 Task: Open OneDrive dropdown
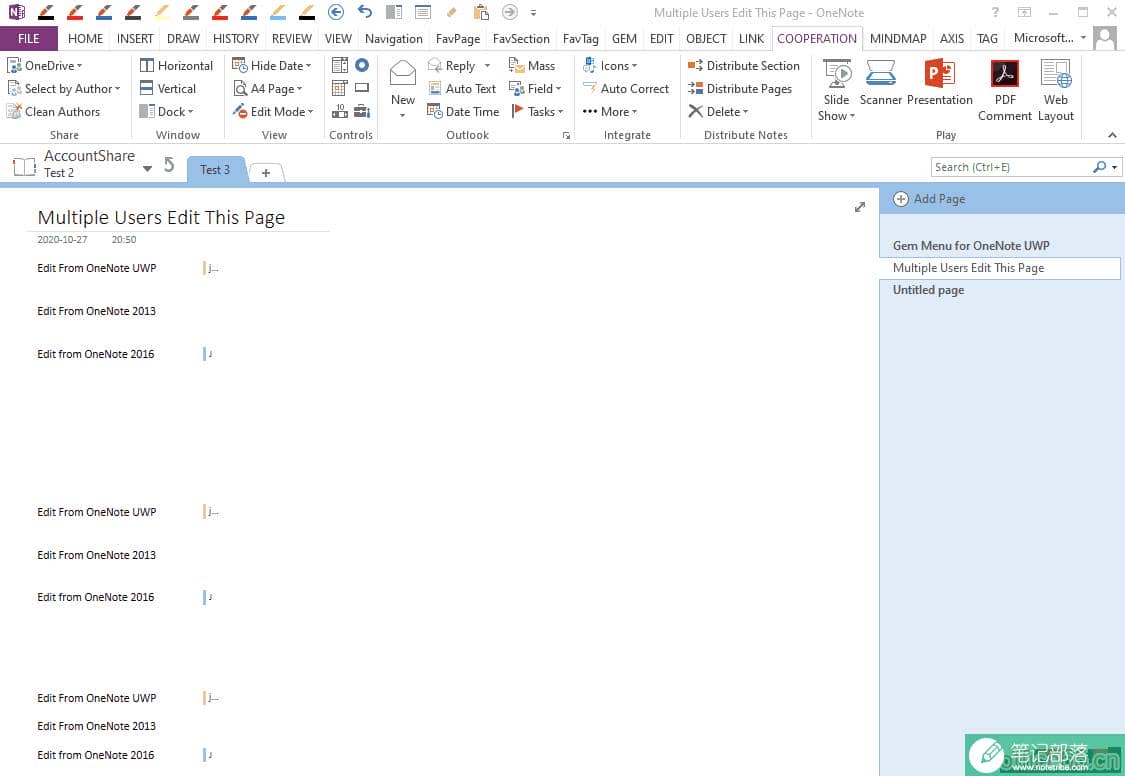pyautogui.click(x=44, y=65)
